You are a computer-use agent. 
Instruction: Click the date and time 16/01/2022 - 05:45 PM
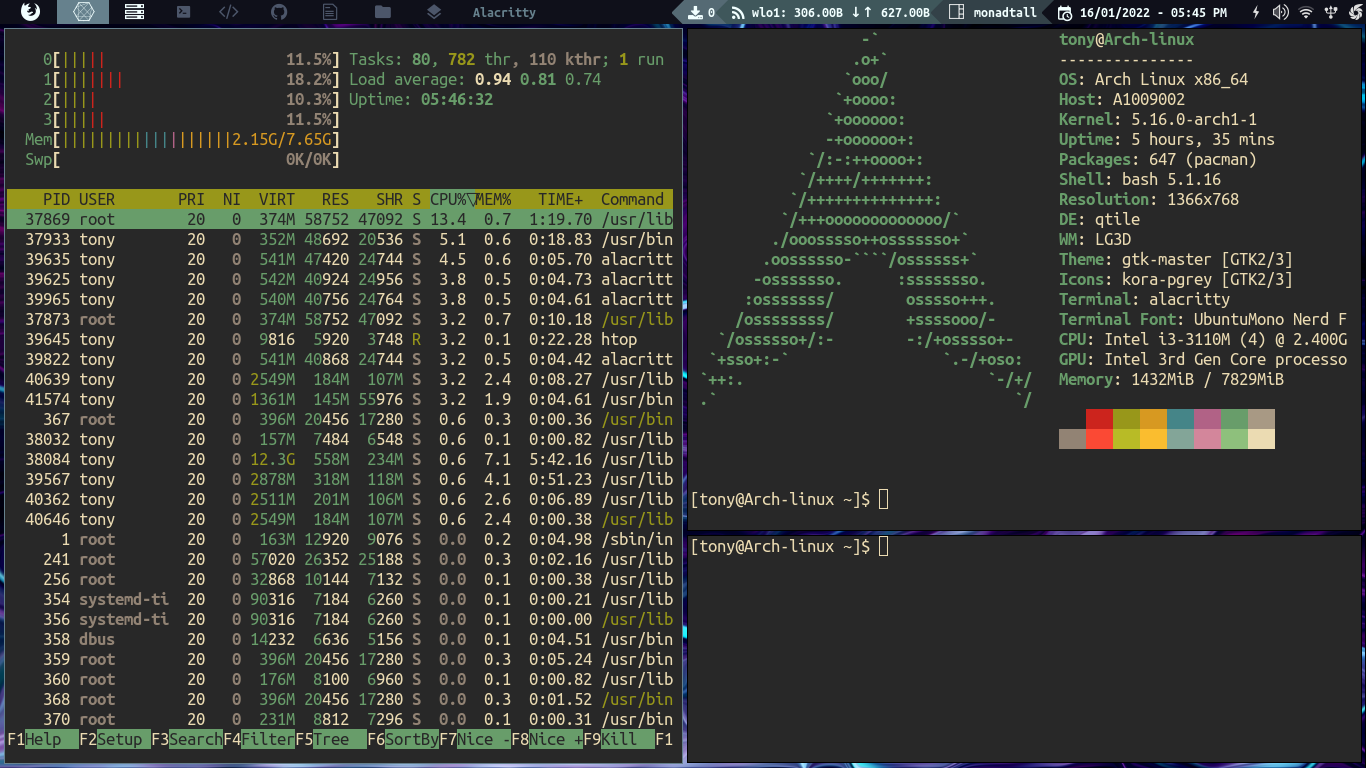(x=1154, y=13)
